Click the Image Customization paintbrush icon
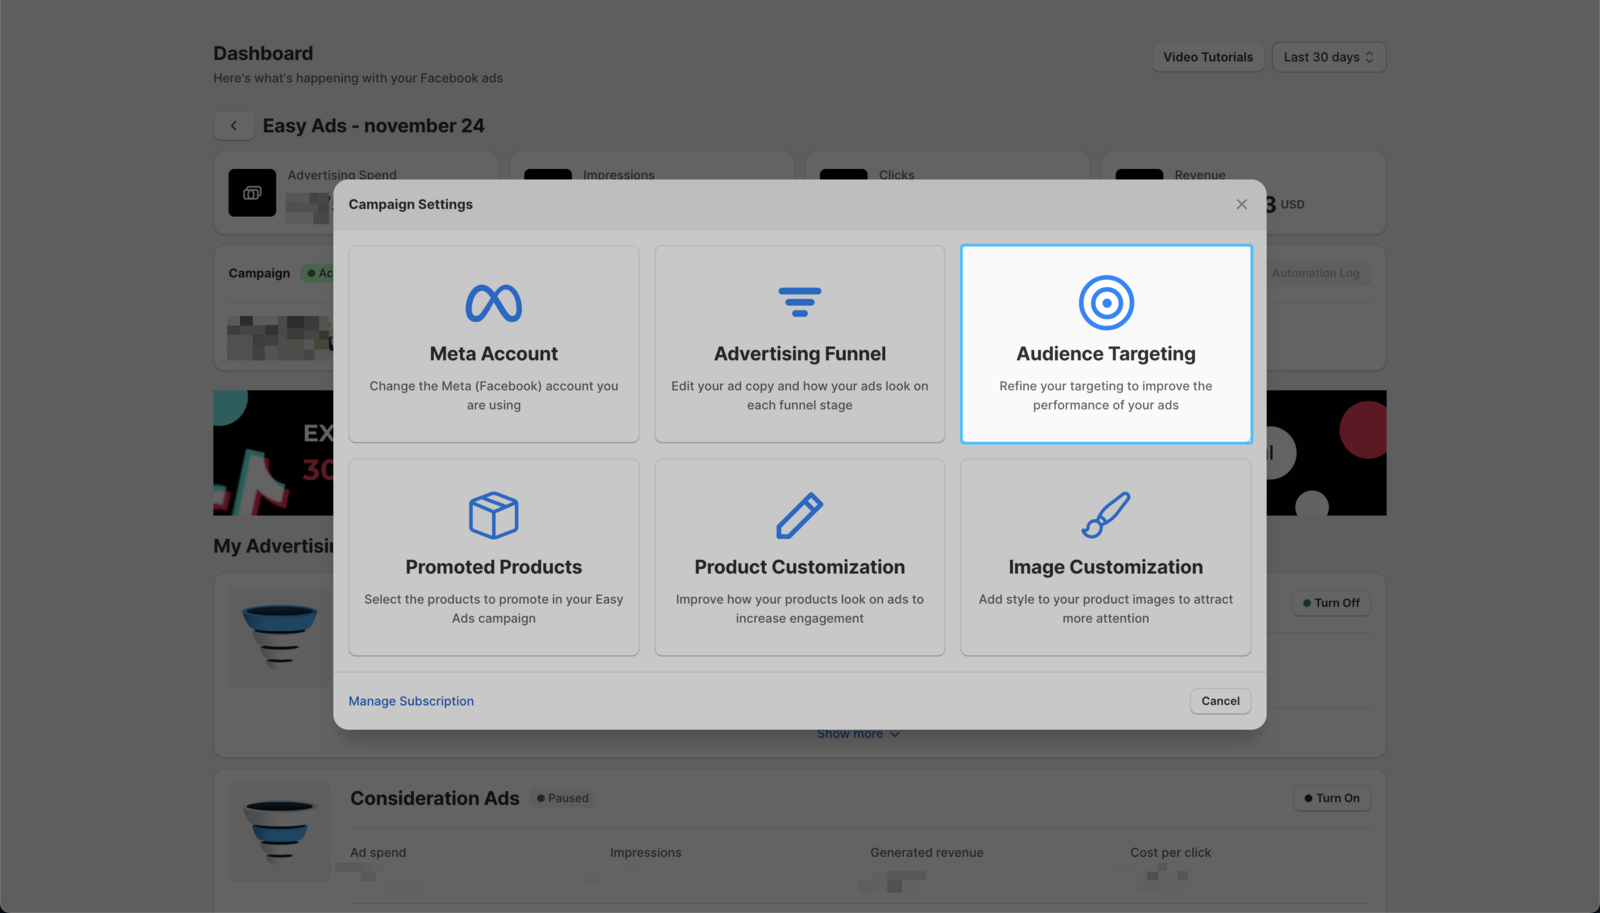This screenshot has width=1600, height=913. tap(1105, 515)
